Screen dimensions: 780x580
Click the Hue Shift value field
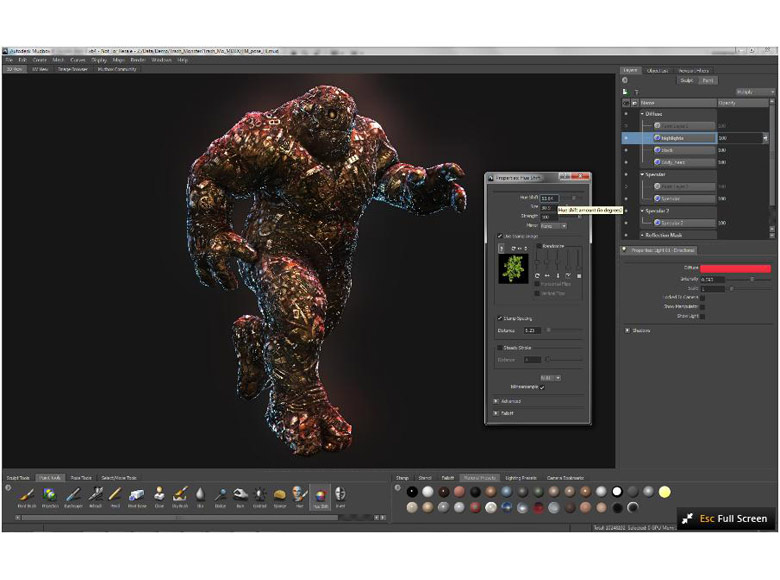pos(548,198)
